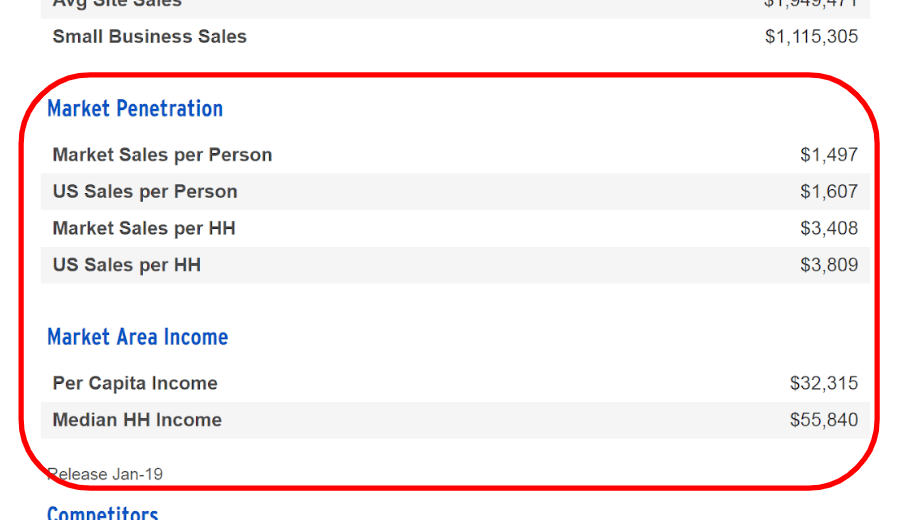This screenshot has height=520, width=908.
Task: Click the $55,840 median income value
Action: [823, 420]
